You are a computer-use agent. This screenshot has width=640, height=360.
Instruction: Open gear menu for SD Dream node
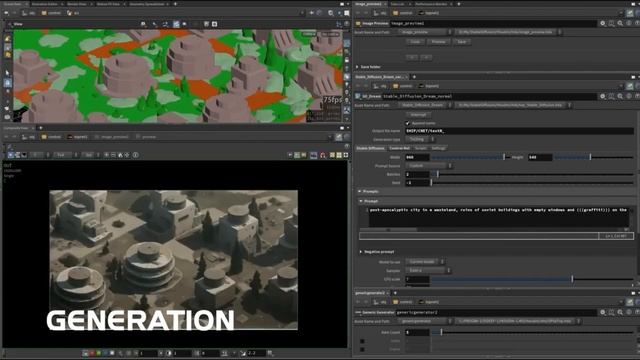pos(603,96)
